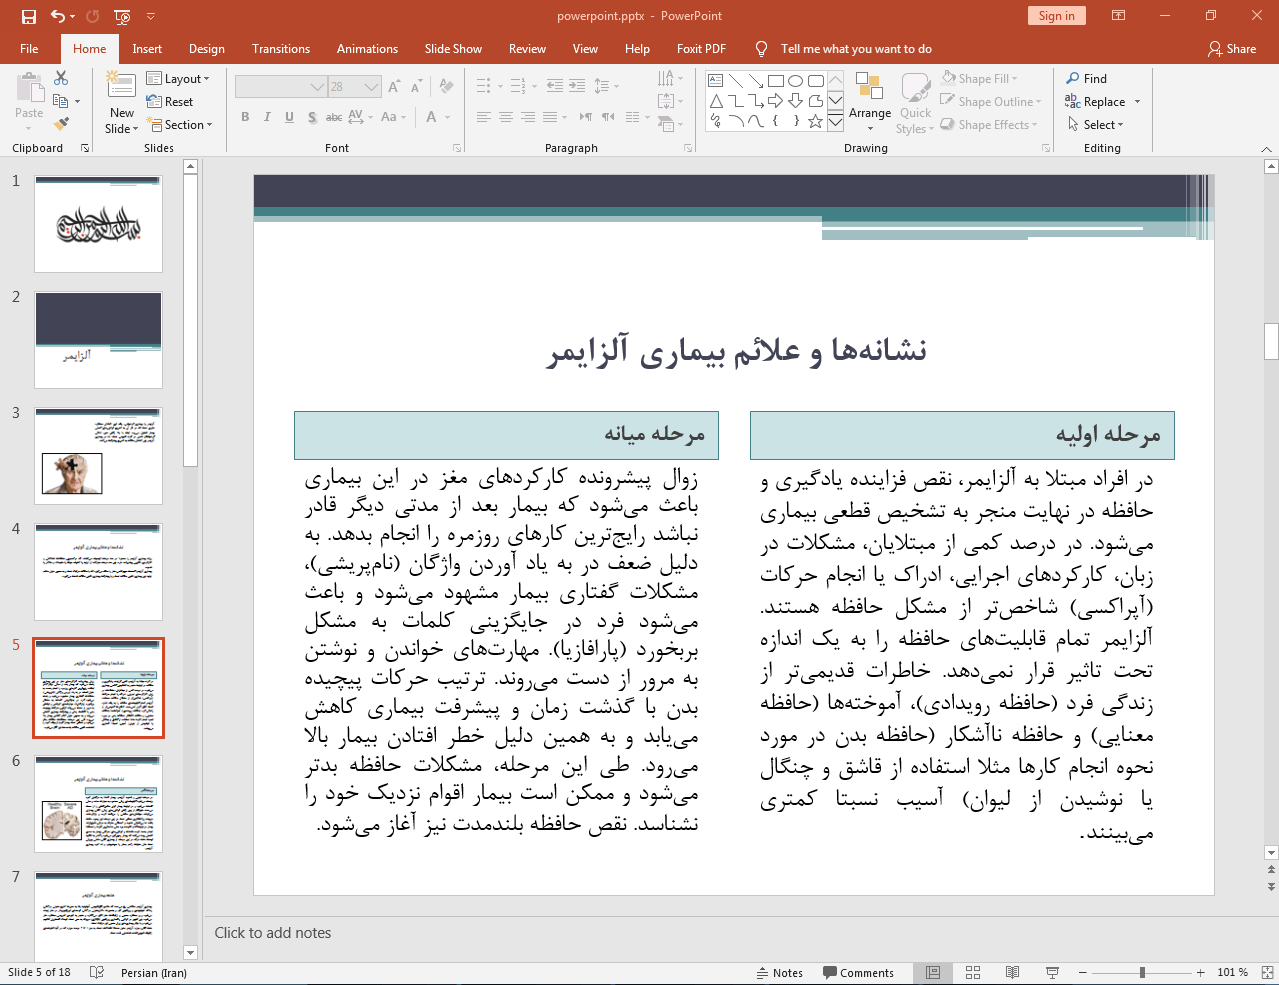Start Slide Show from status bar icon
1279x985 pixels.
1052,973
